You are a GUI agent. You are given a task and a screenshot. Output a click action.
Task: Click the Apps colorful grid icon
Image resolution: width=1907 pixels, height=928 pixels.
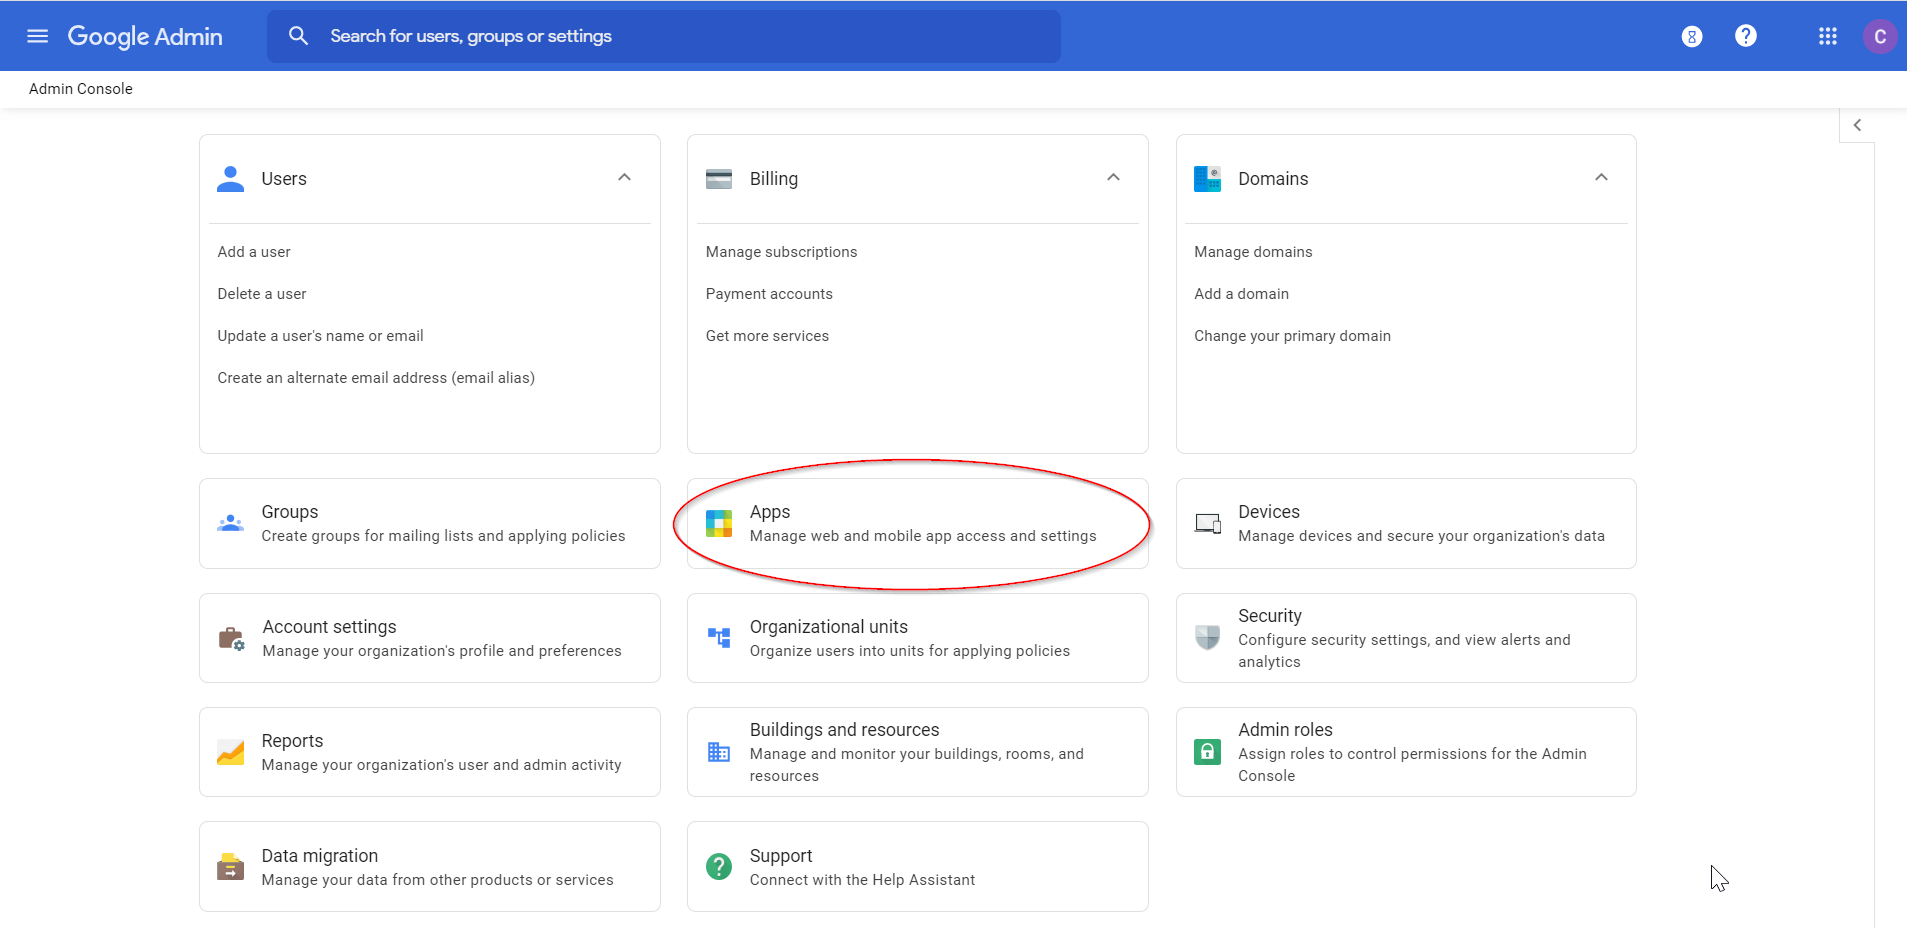click(719, 523)
